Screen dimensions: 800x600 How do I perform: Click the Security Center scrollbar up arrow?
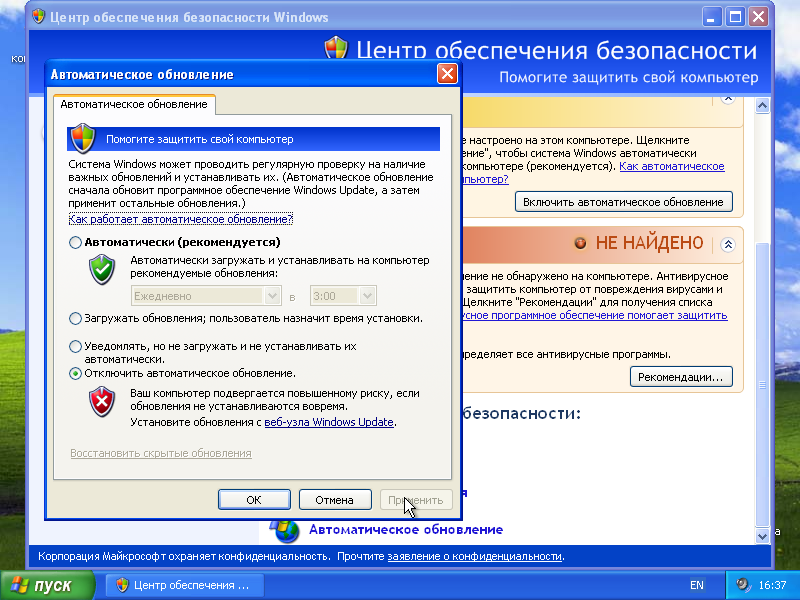(762, 106)
